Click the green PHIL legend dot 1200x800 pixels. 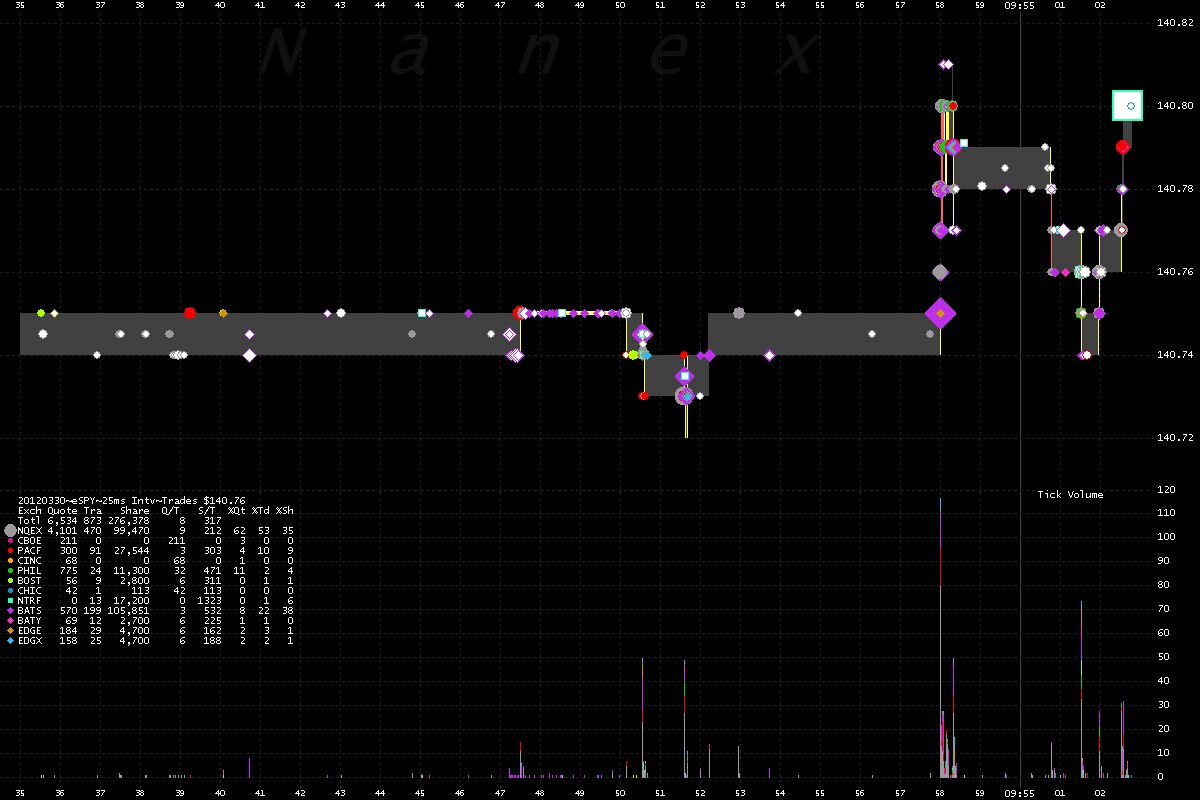[x=10, y=571]
